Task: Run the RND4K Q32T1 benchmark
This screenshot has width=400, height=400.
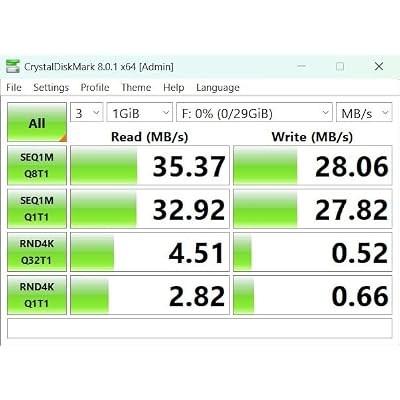Action: point(37,252)
